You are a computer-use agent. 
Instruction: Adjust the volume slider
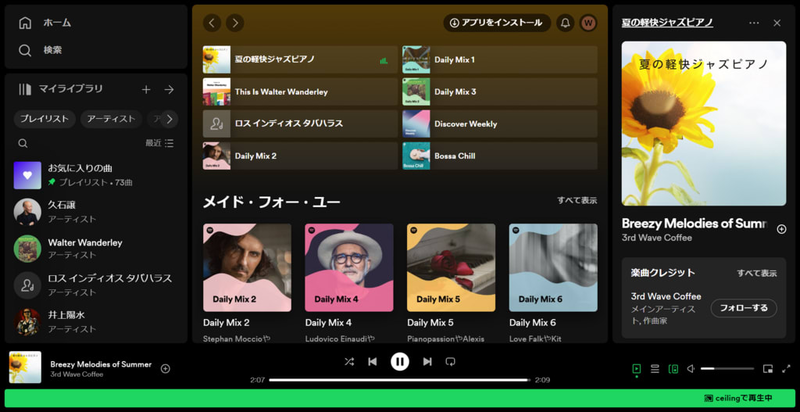(x=727, y=369)
